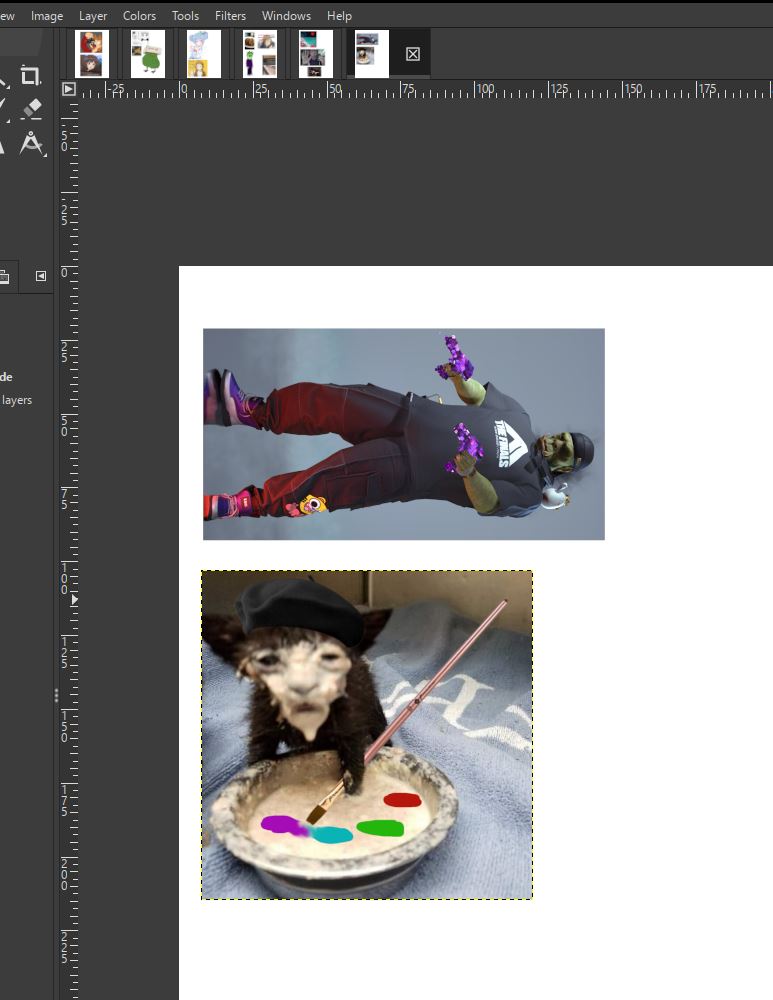Open the Tools menu
The width and height of the screenshot is (773, 1000).
[x=186, y=16]
